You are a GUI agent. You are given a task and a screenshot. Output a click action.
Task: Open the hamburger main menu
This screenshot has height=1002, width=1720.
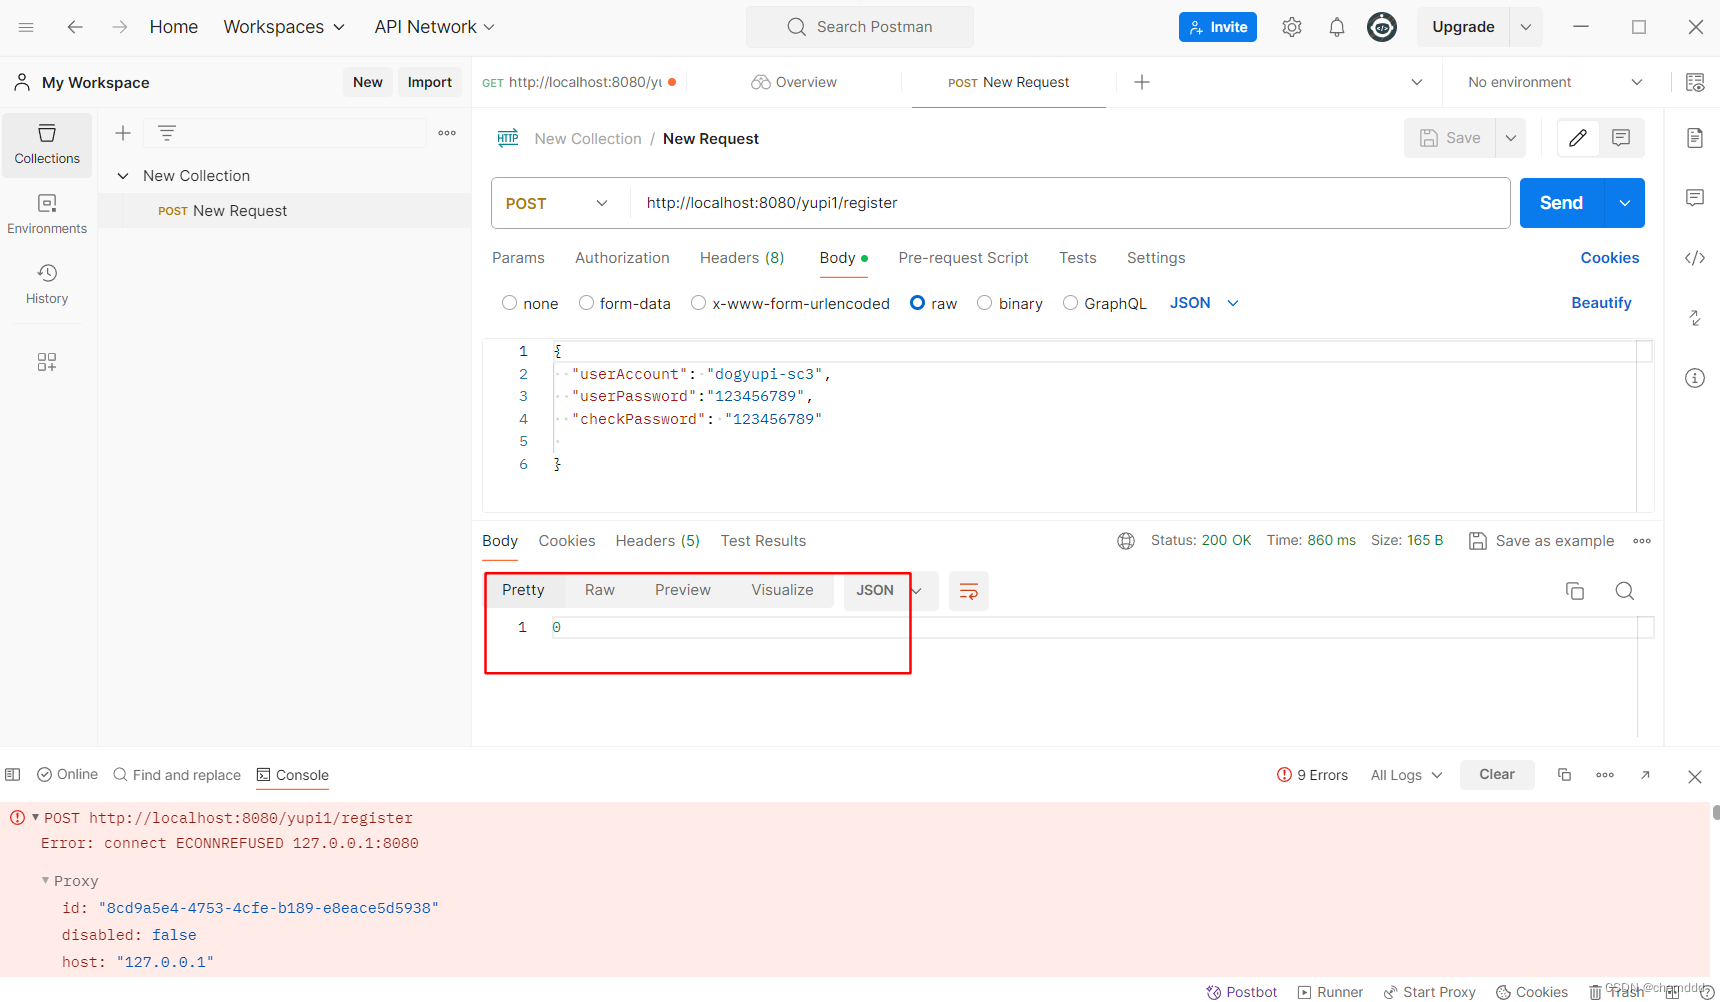(26, 27)
